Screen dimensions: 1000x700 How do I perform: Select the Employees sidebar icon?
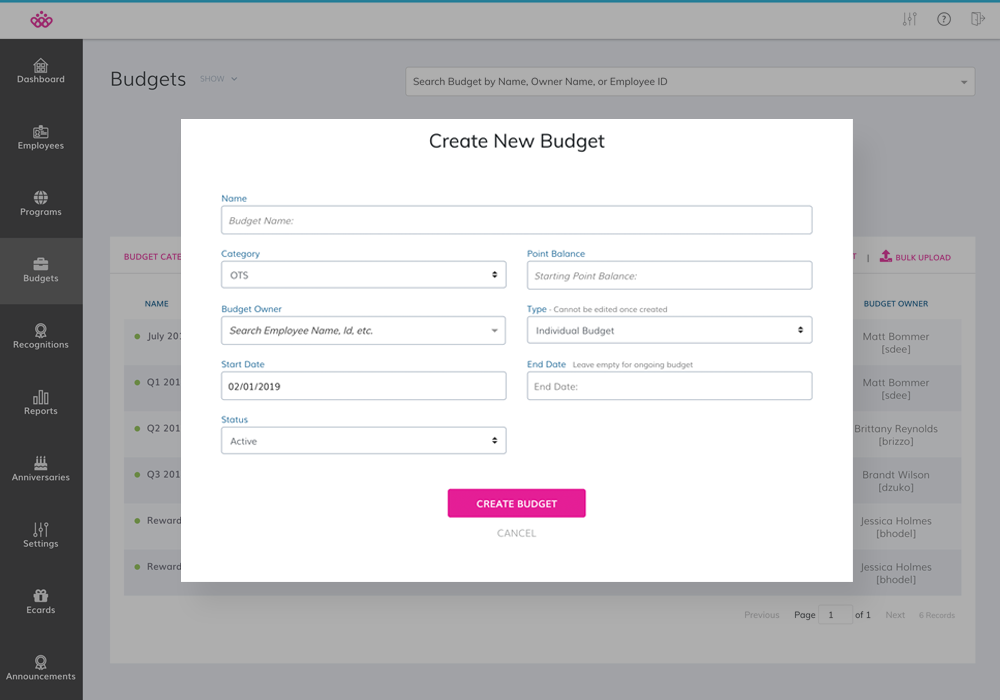click(x=41, y=137)
